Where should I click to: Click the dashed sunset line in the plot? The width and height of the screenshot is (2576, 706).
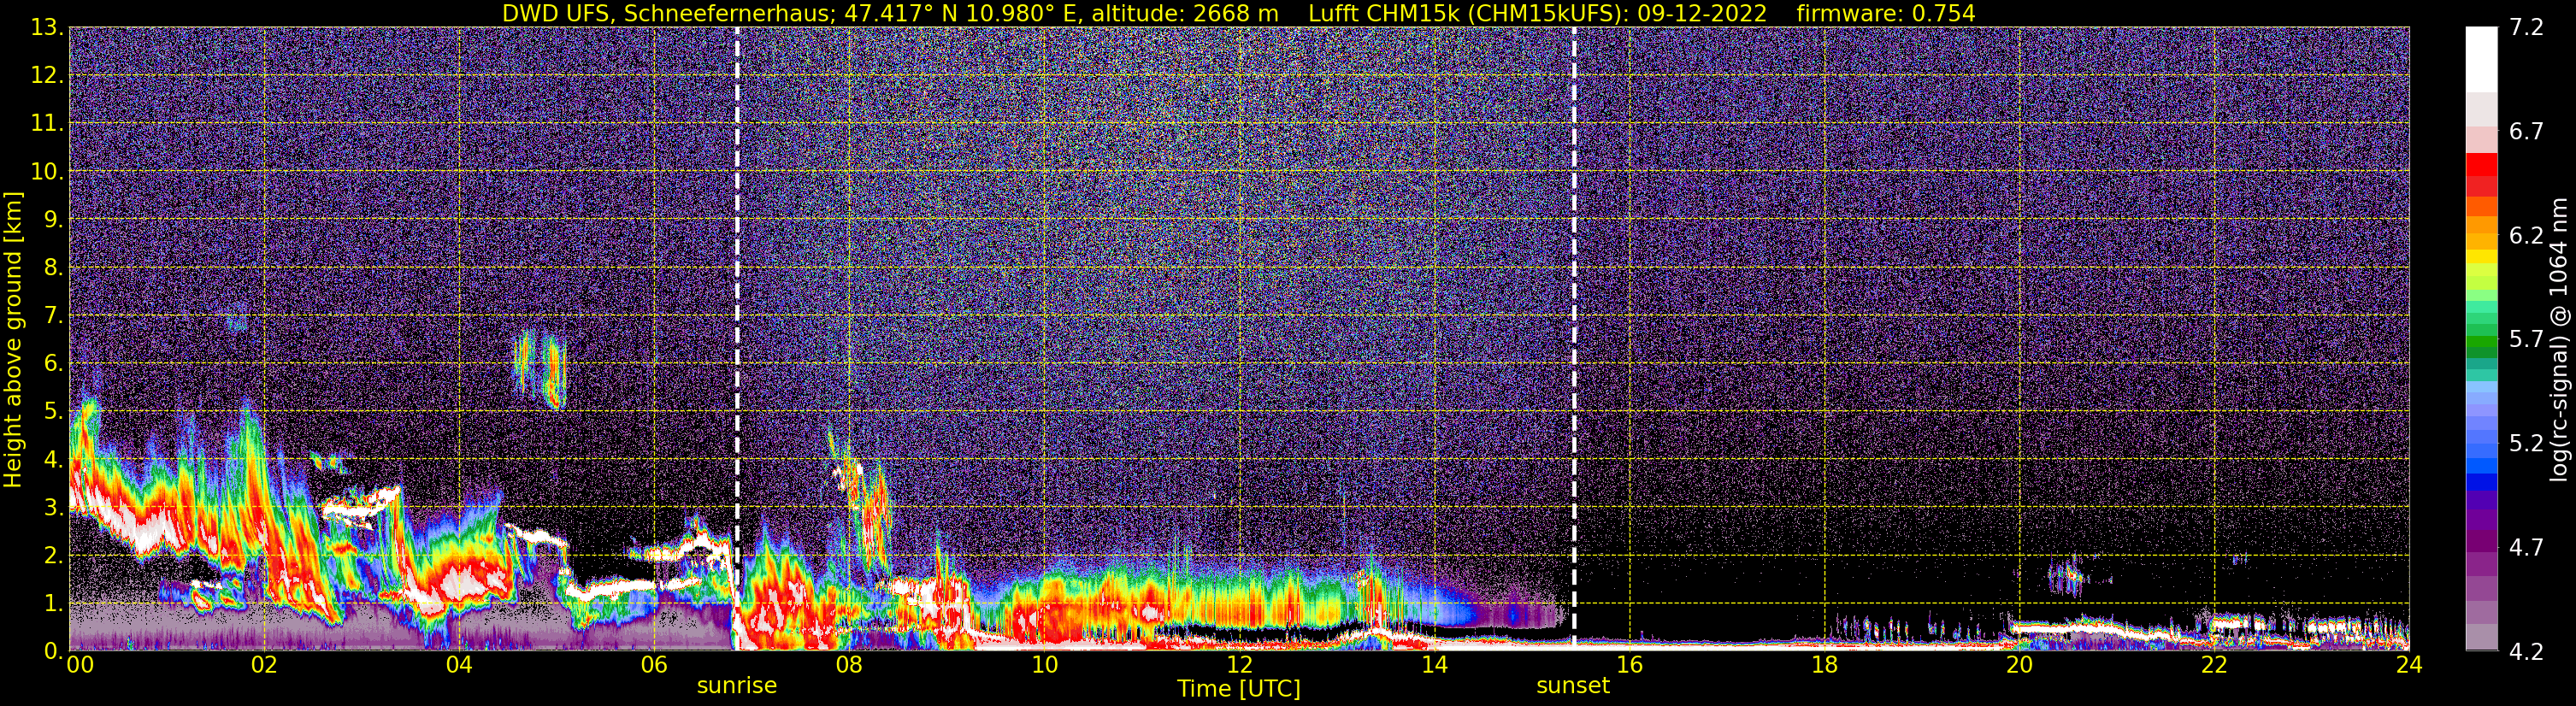tap(1574, 339)
